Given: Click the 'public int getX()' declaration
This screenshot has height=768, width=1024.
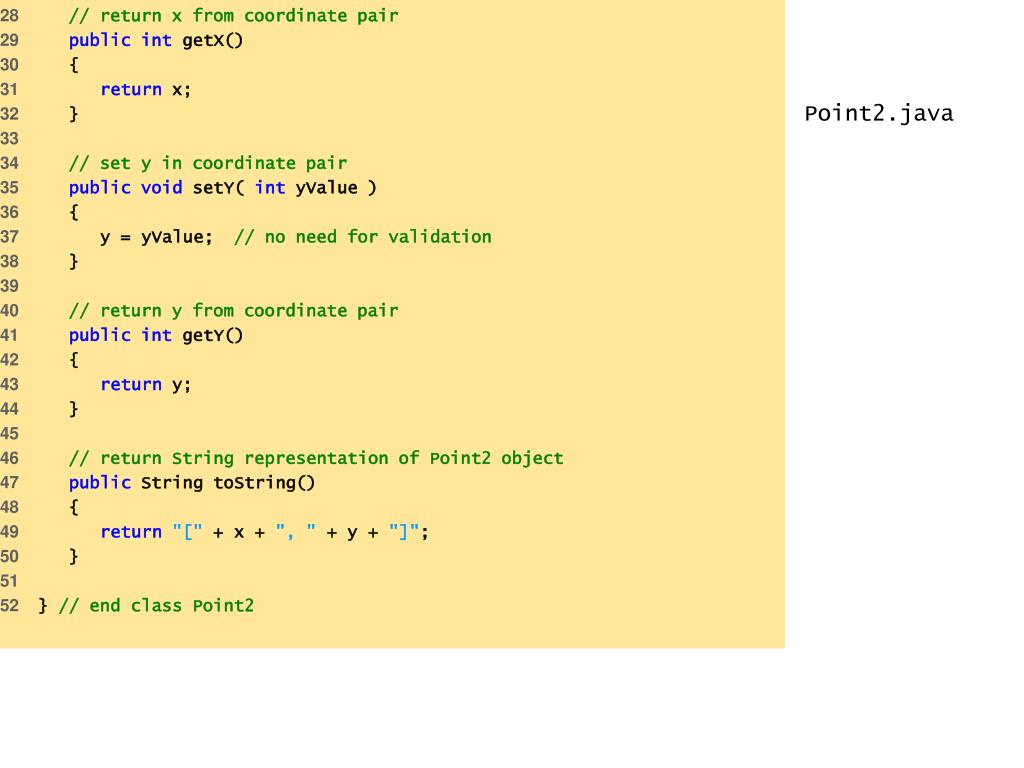Looking at the screenshot, I should 156,40.
